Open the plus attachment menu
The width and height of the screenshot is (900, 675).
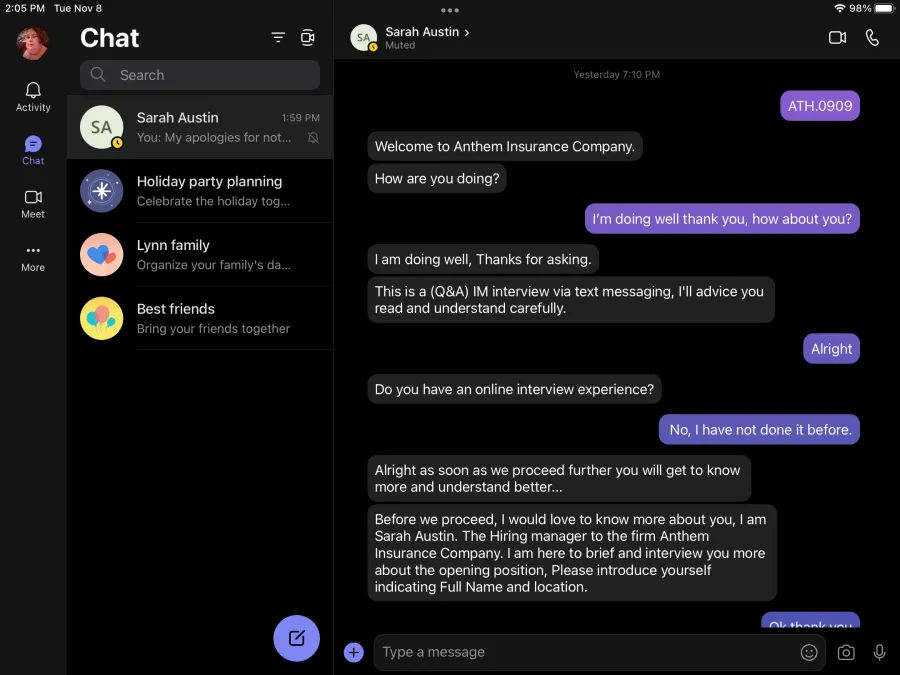(x=354, y=652)
